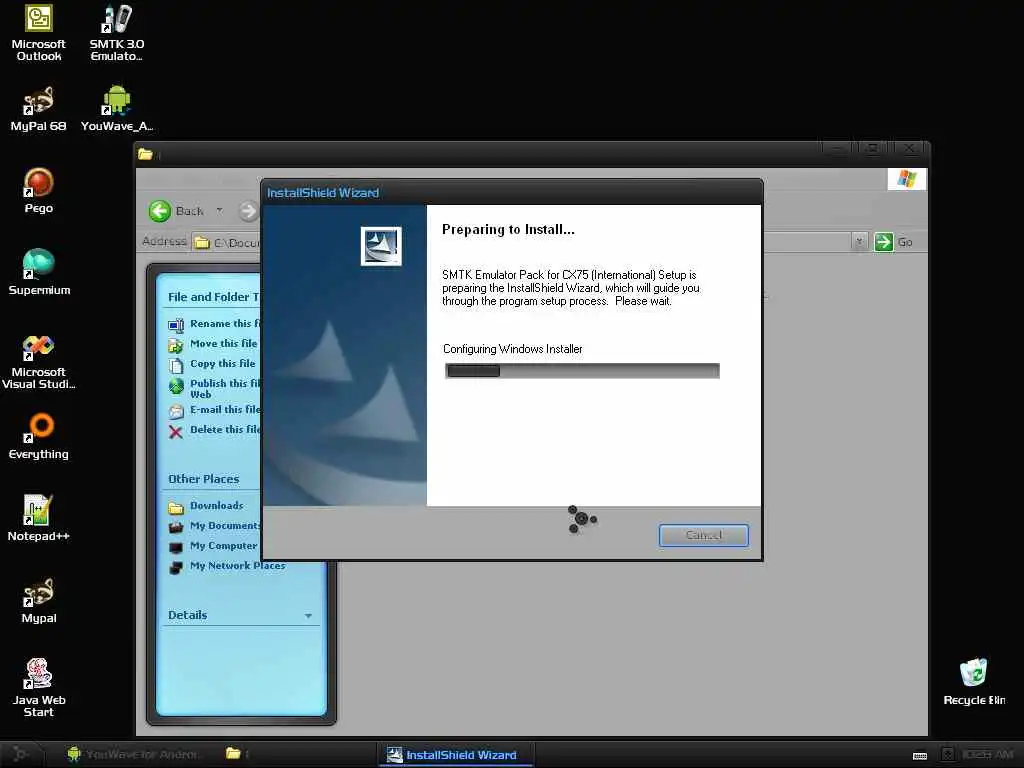1024x768 pixels.
Task: Open My Documents link in Other Places
Action: 225,526
